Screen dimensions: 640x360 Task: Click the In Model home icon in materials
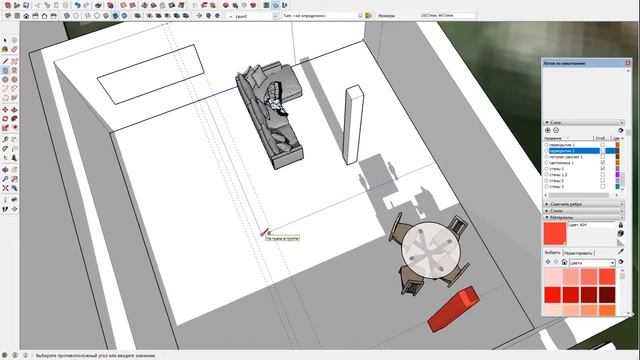(x=564, y=262)
